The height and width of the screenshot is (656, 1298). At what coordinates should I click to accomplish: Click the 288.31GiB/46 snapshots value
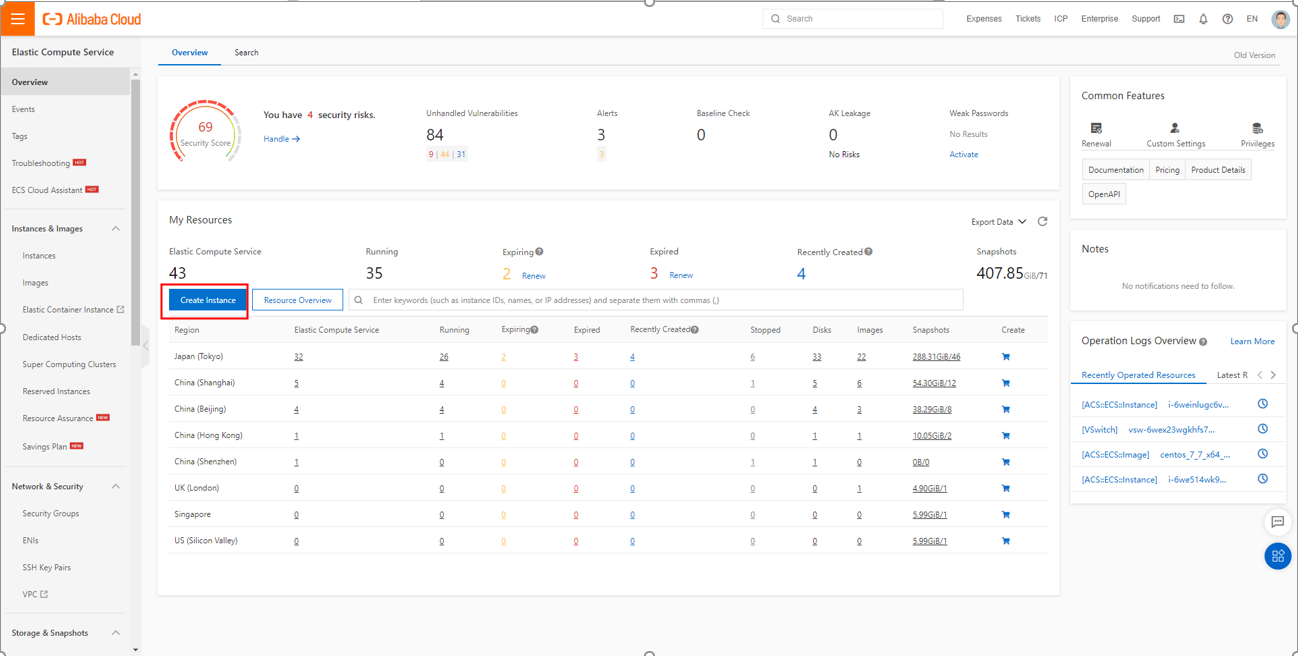click(936, 357)
